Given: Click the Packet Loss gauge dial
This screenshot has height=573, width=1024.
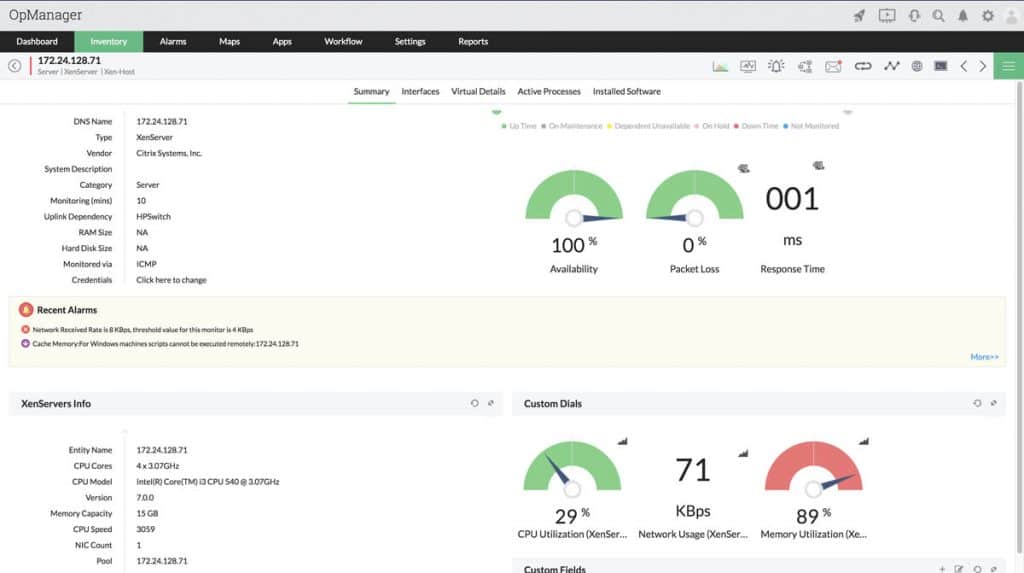Looking at the screenshot, I should (x=694, y=197).
